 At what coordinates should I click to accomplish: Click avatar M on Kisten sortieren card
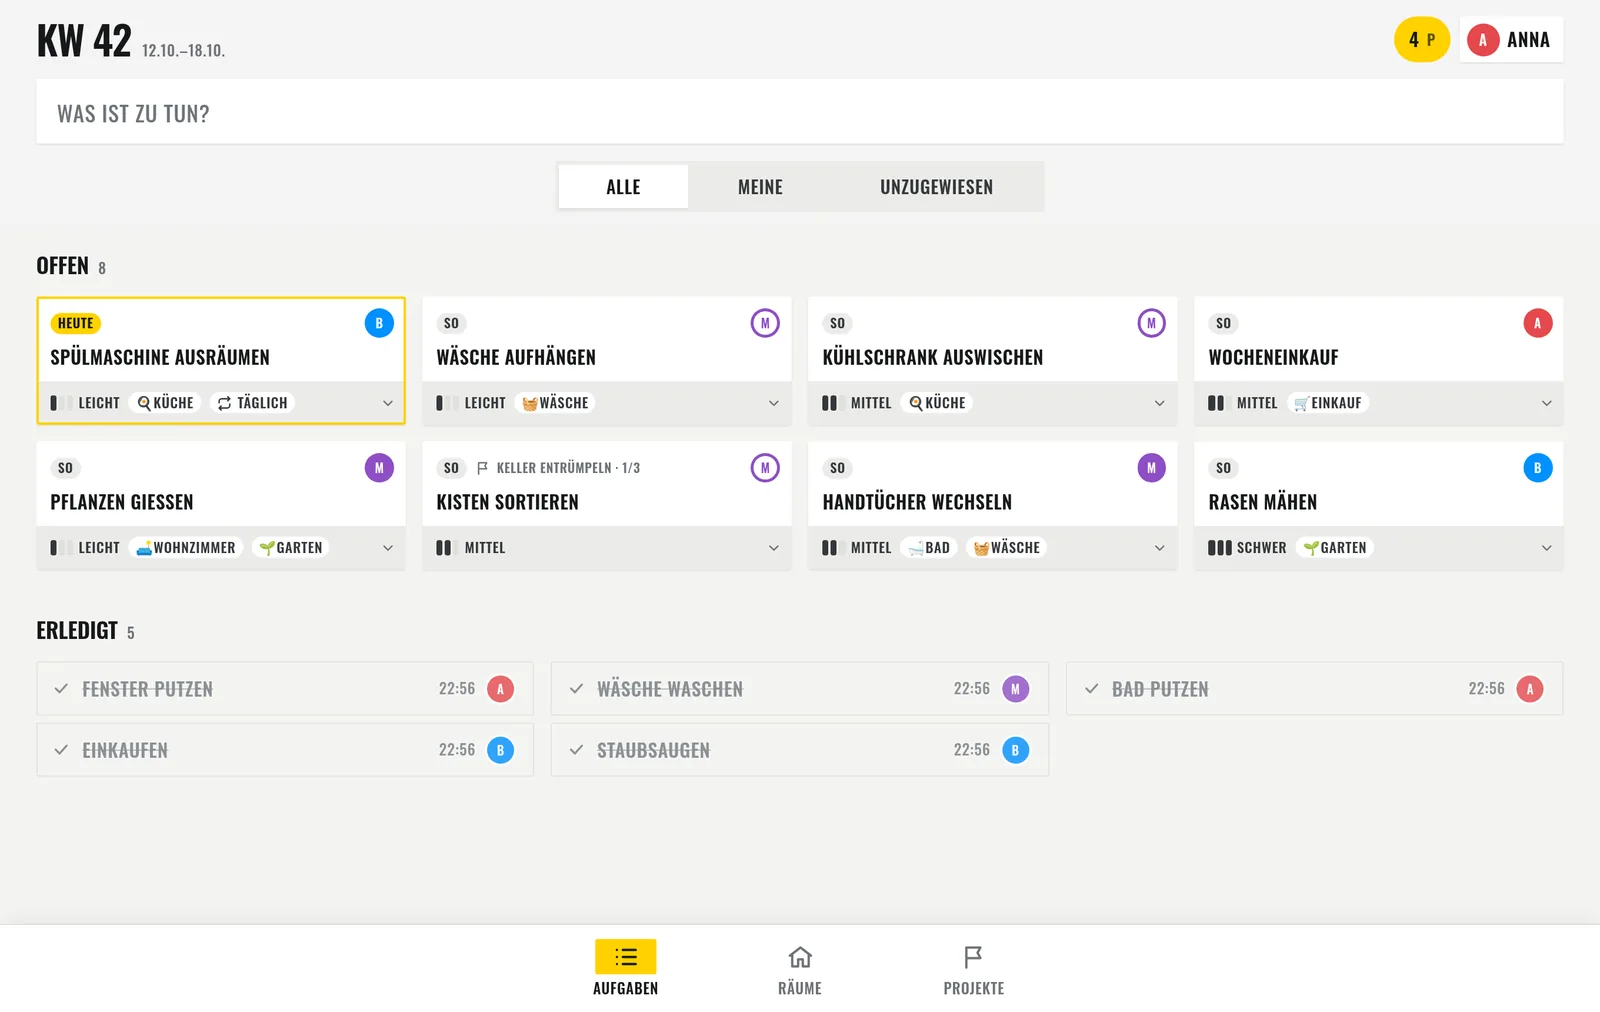point(765,468)
